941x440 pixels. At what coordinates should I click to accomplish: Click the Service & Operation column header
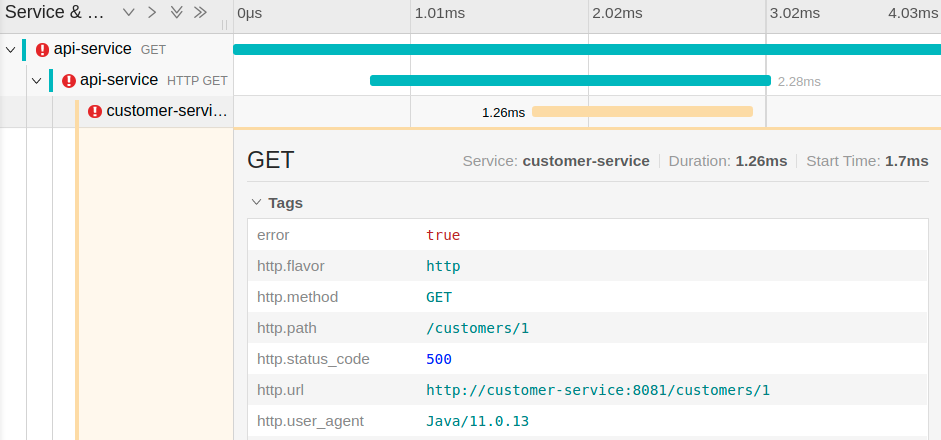(x=55, y=13)
